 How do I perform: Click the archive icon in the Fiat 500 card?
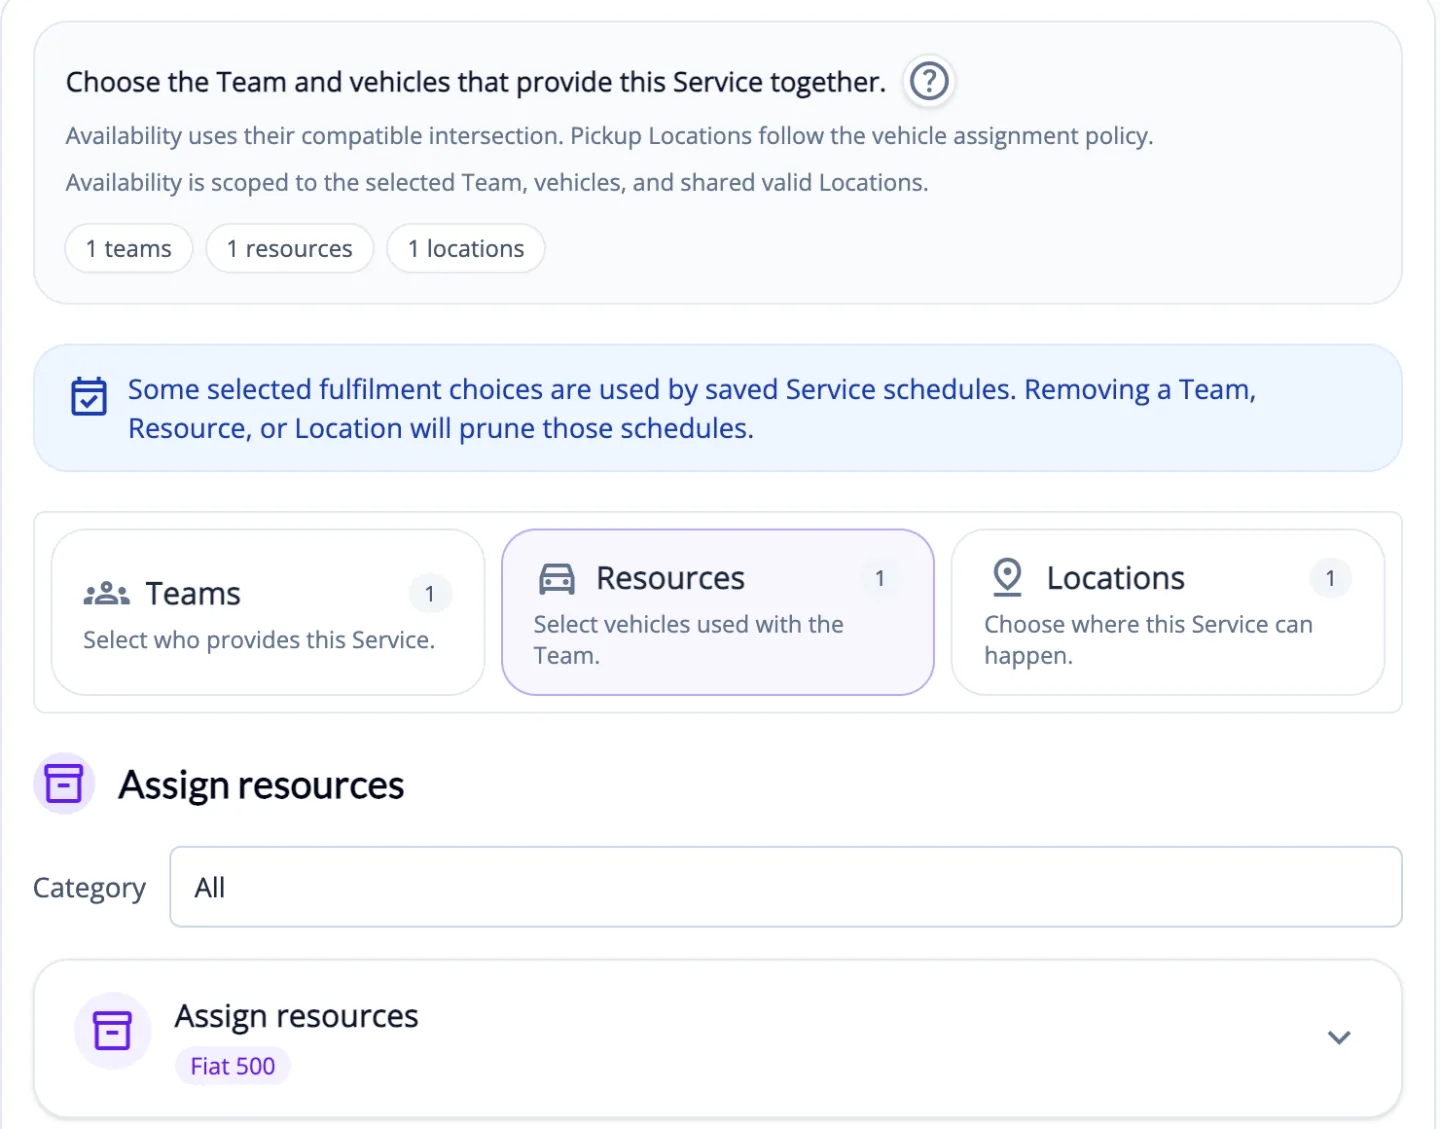(x=113, y=1030)
